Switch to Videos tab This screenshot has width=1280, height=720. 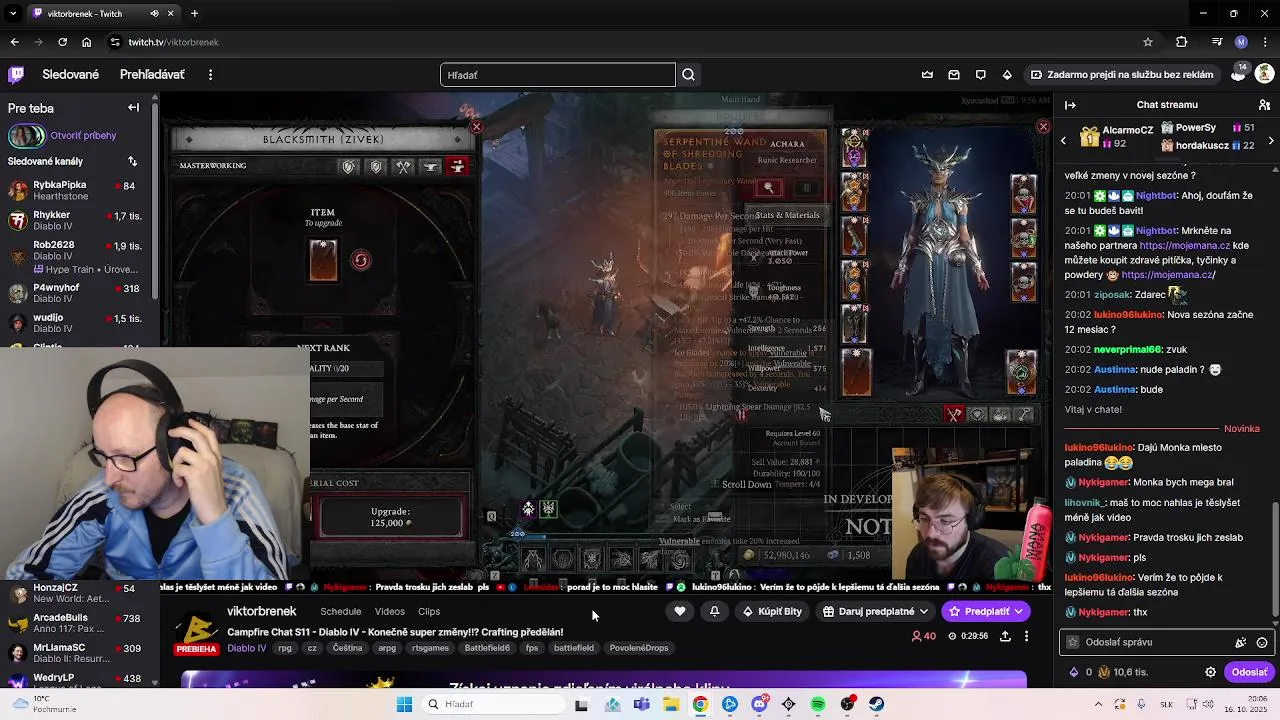[x=390, y=611]
